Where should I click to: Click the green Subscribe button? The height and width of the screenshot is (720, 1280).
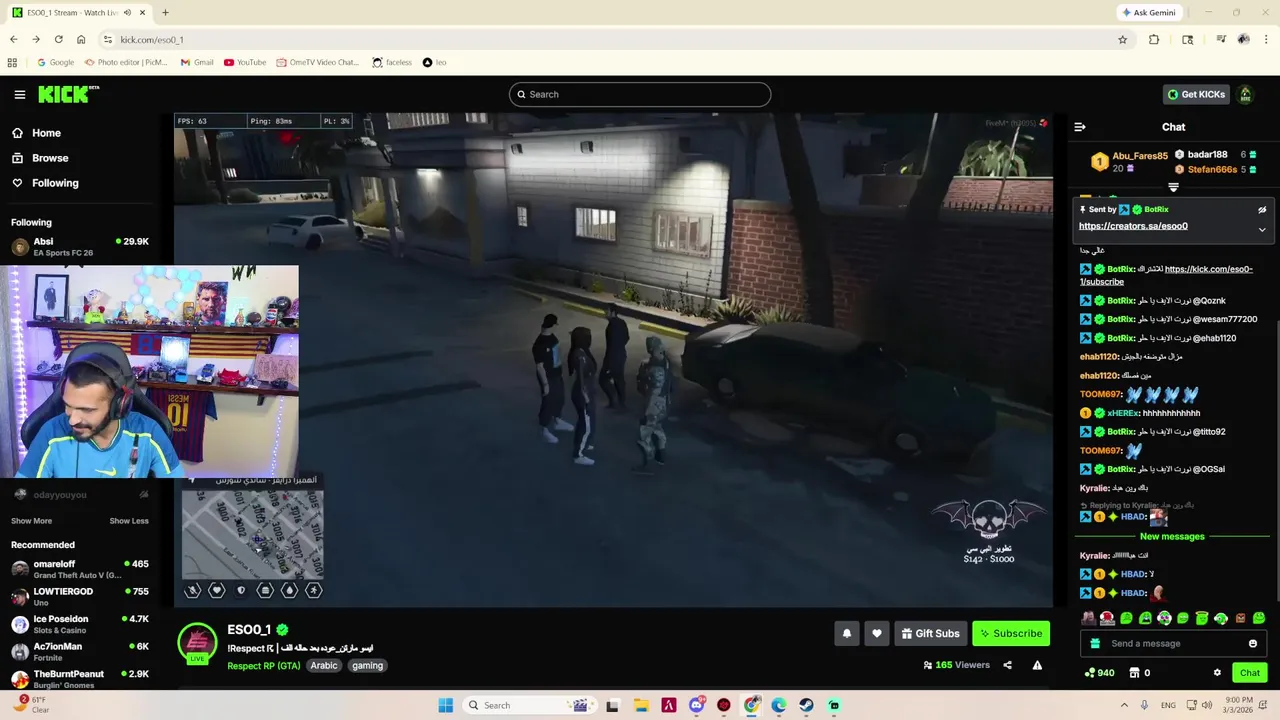tap(1011, 633)
